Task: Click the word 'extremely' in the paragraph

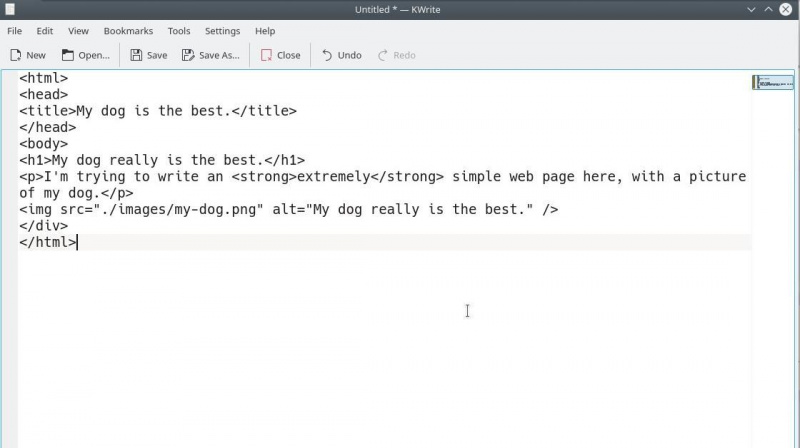Action: [333, 177]
